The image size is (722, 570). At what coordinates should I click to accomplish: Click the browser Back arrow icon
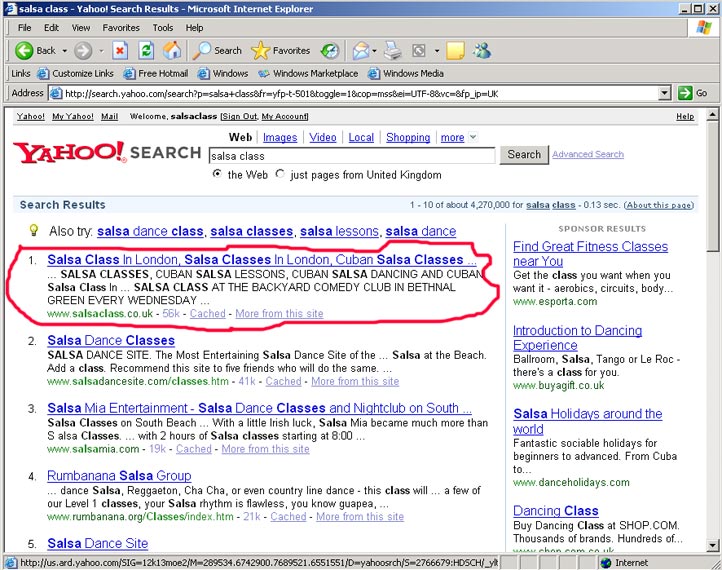(x=24, y=50)
